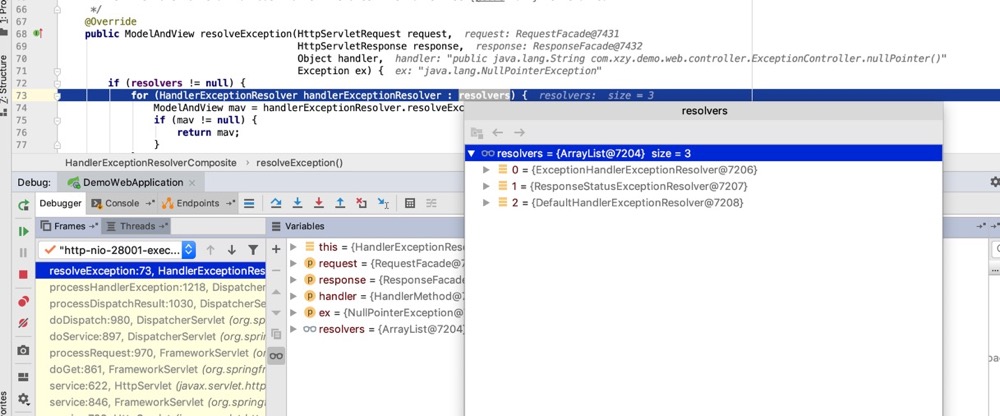Expand DefaultHandlerExceptionResolver@7208 entry
The width and height of the screenshot is (1000, 416).
[x=487, y=203]
